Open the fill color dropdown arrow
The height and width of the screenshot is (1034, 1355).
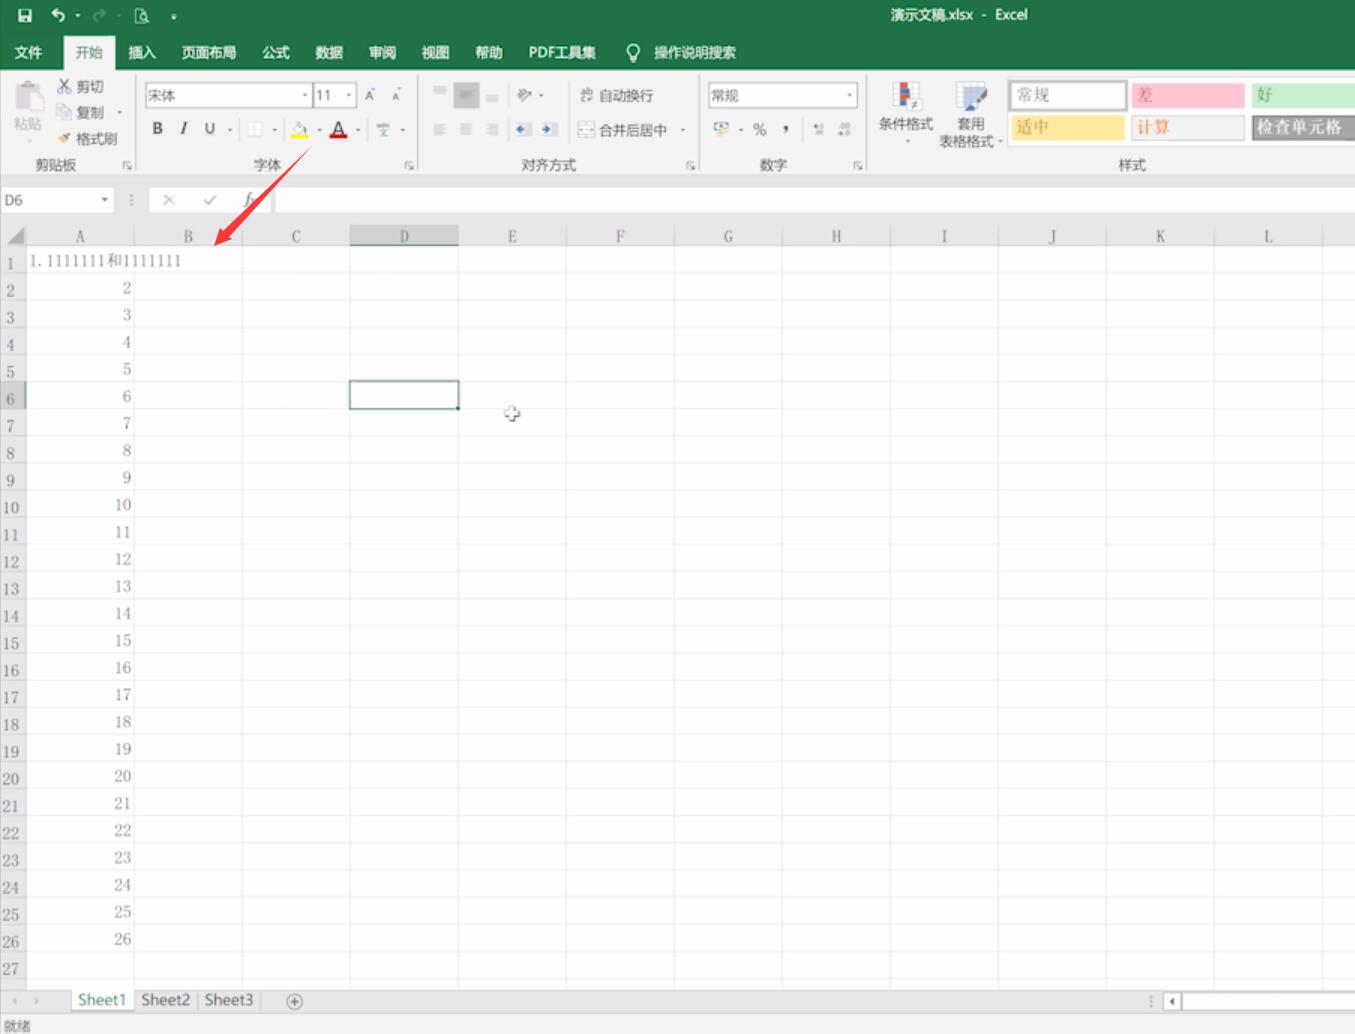(x=319, y=130)
